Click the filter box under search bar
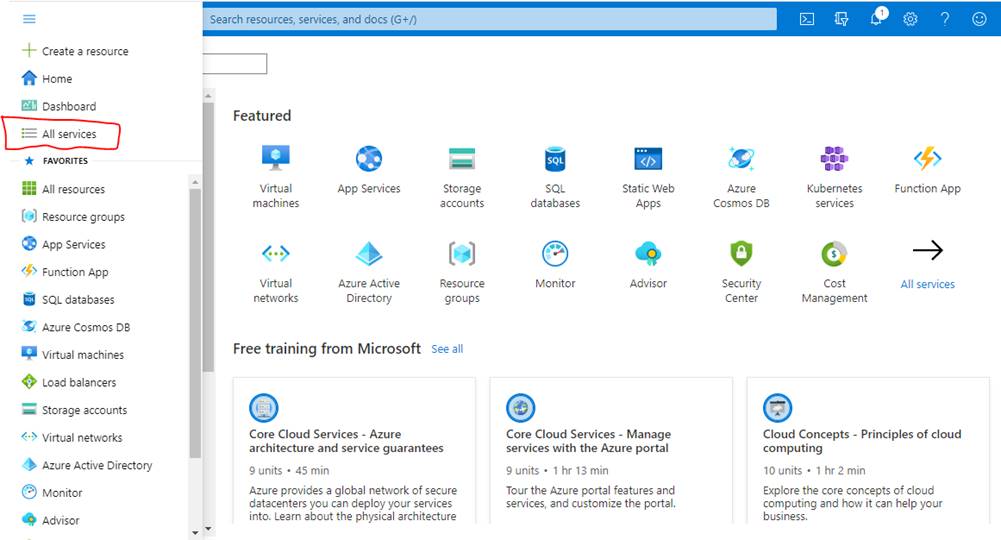The image size is (1001, 540). (235, 64)
